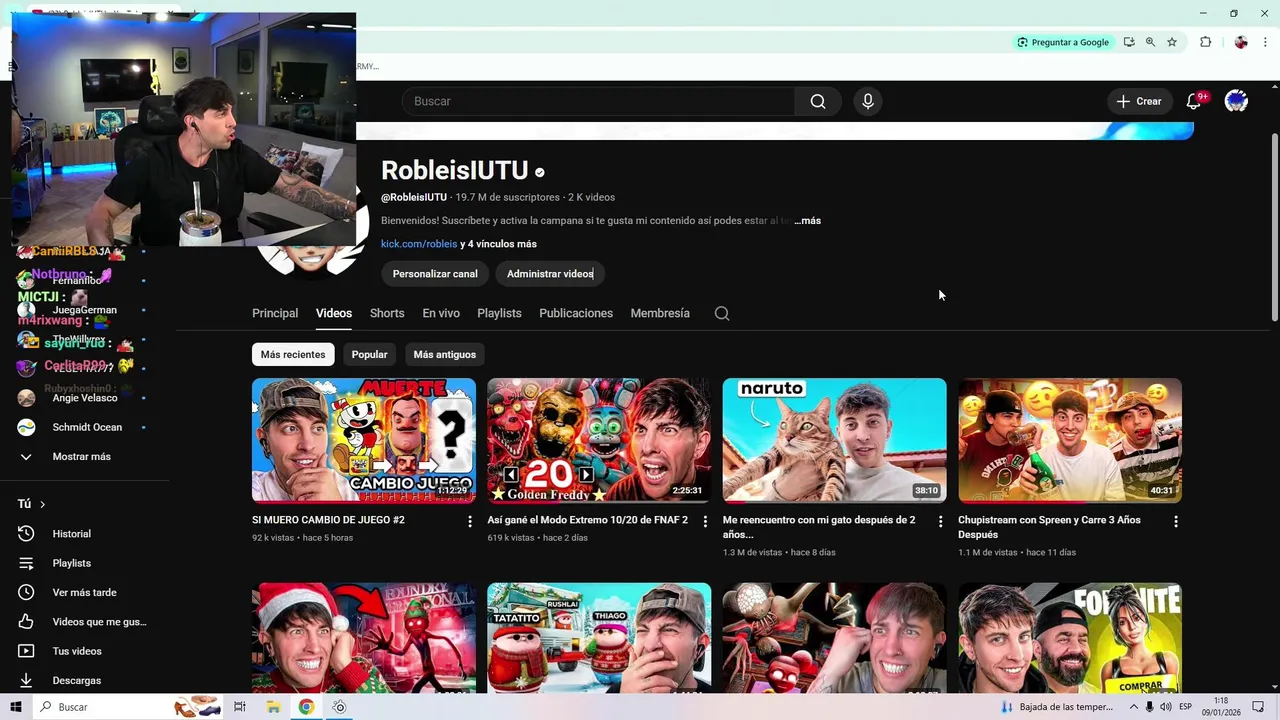This screenshot has width=1280, height=720.
Task: Search within the channel using tab magnifier
Action: click(x=722, y=313)
